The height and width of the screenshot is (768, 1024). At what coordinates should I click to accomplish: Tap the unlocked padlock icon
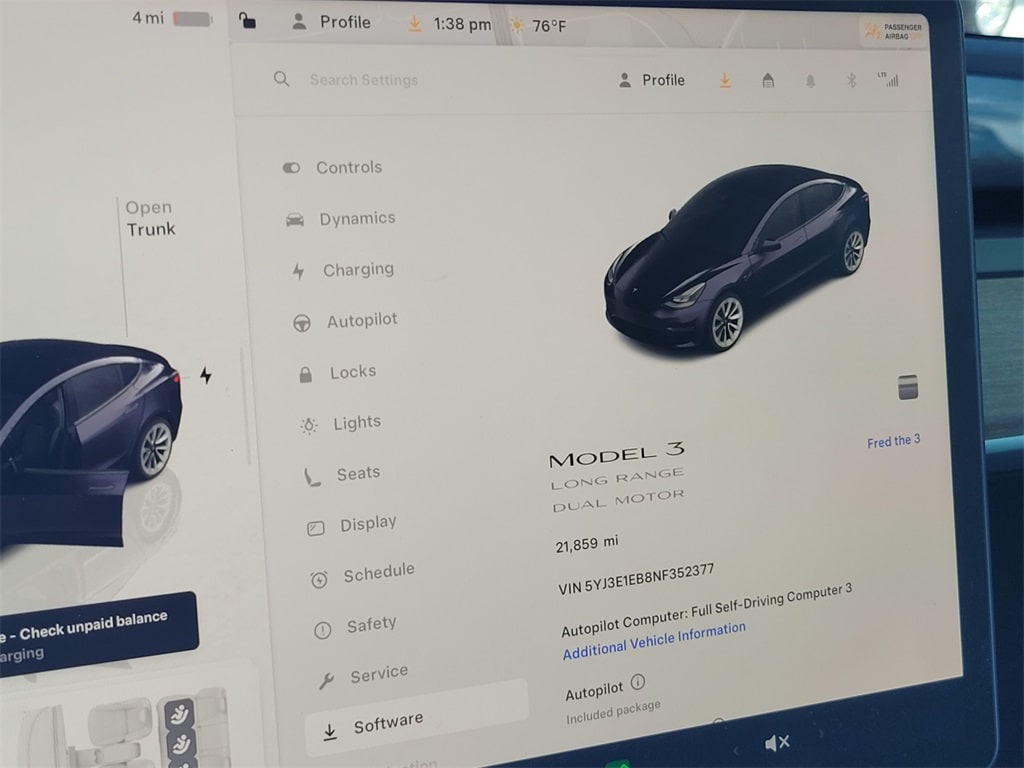point(247,20)
